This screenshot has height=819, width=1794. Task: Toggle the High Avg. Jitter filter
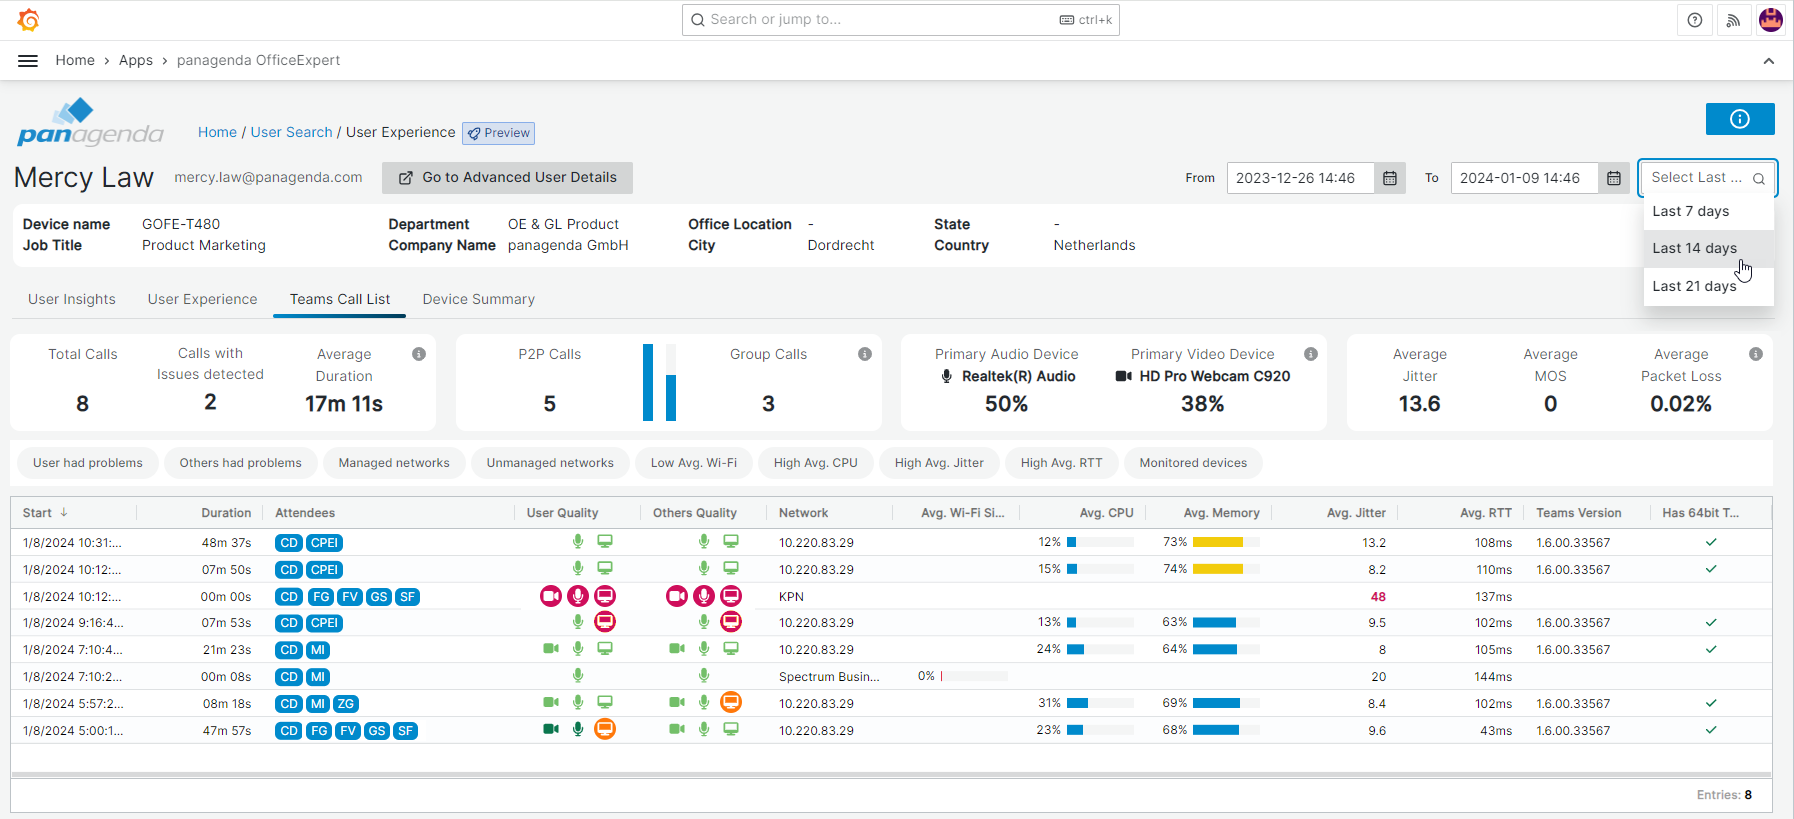pos(939,463)
